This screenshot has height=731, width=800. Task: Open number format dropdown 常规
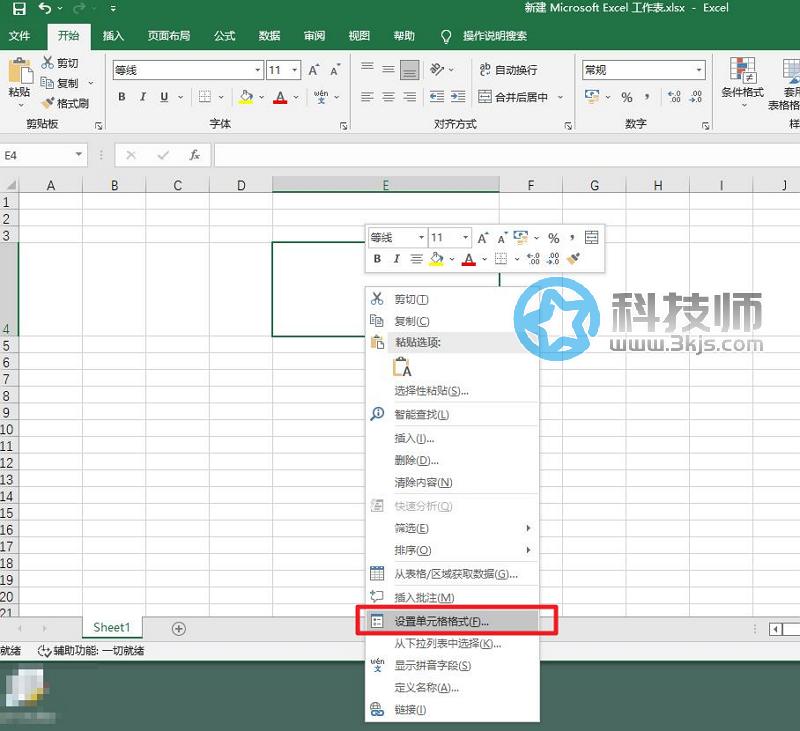699,70
